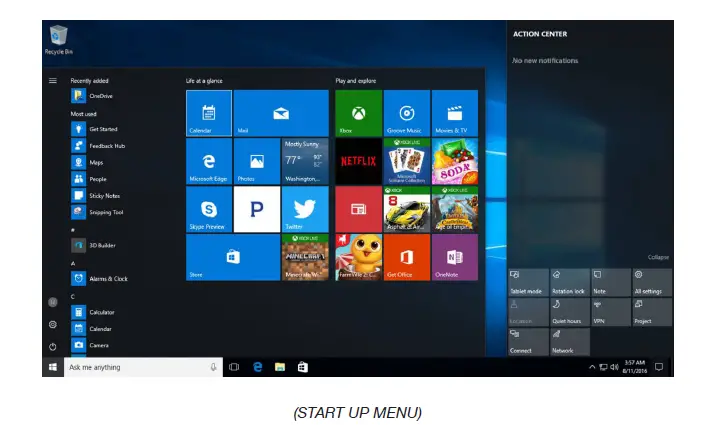Viewport: 721px width, 425px height.
Task: Open the Movies & TV tile
Action: [454, 113]
